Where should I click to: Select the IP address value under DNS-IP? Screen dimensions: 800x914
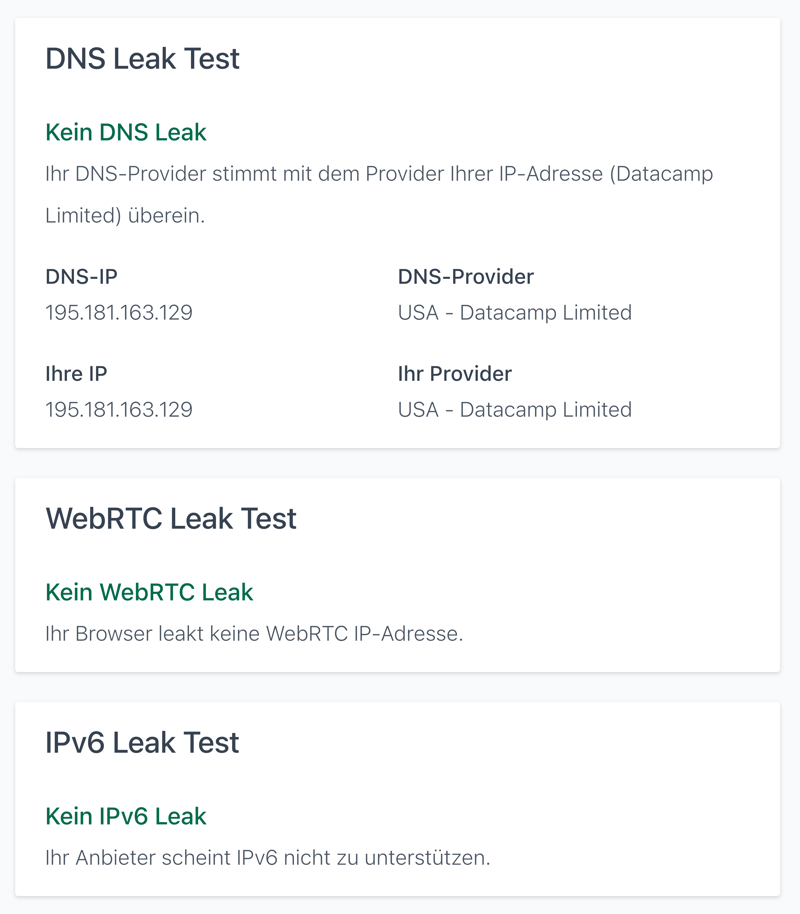(x=119, y=313)
